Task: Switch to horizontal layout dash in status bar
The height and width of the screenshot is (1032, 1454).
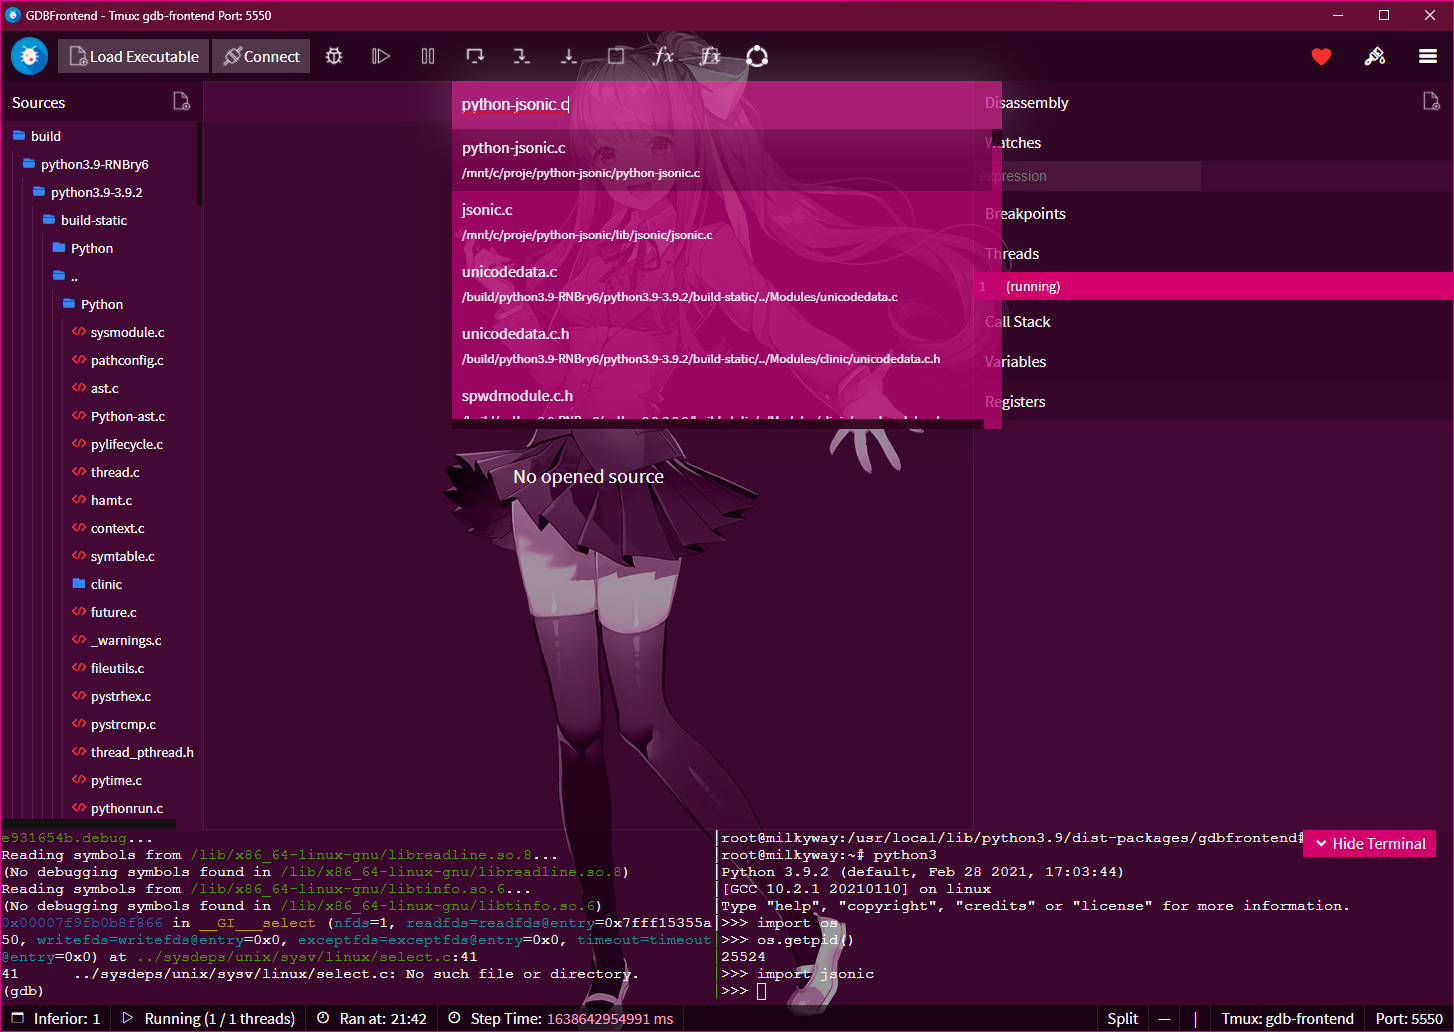Action: click(1164, 1018)
